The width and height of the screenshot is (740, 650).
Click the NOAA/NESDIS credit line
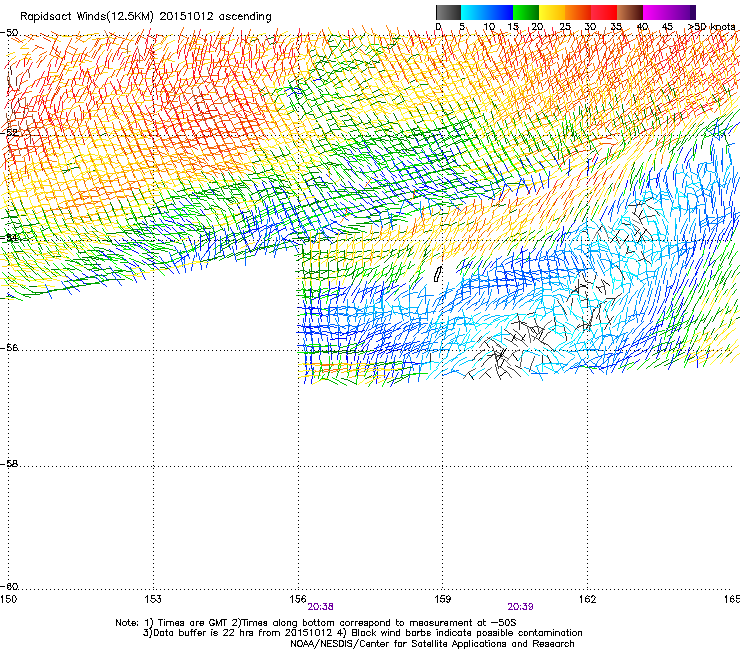point(432,644)
